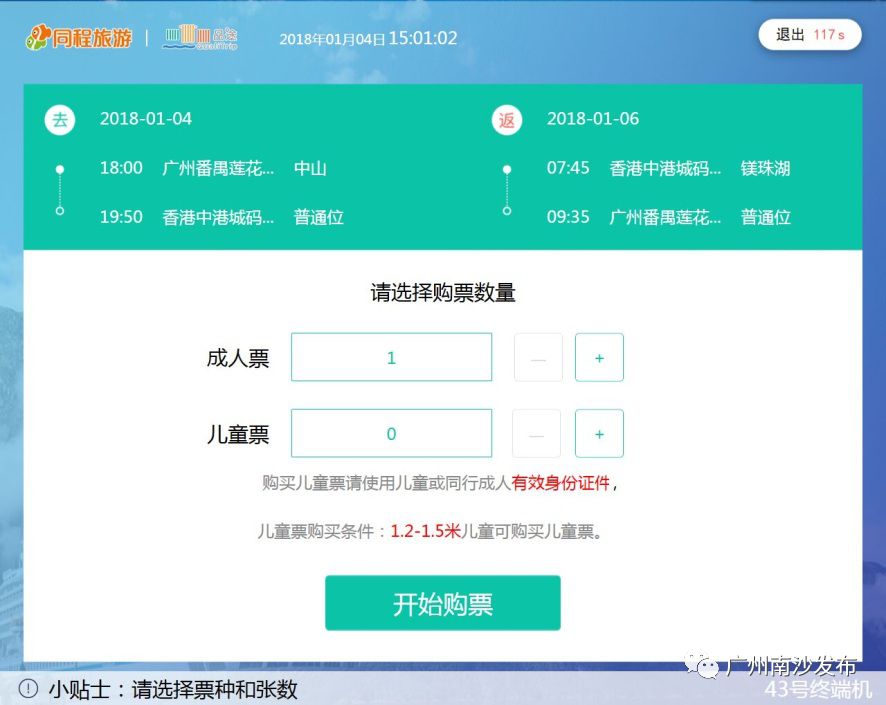
Task: Select the child ticket quantity input field
Action: click(x=391, y=433)
